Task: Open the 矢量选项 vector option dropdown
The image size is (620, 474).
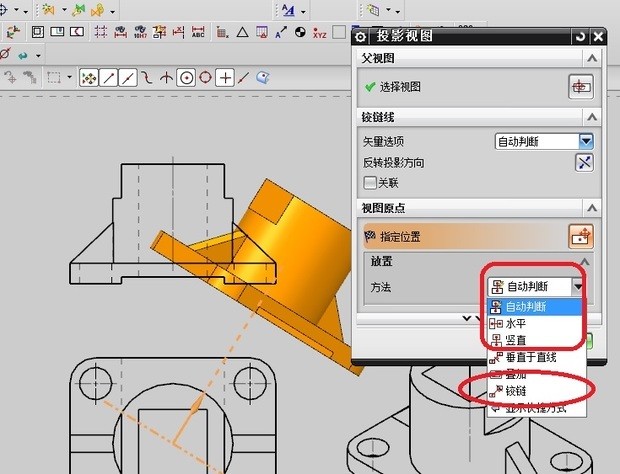Action: tap(545, 142)
